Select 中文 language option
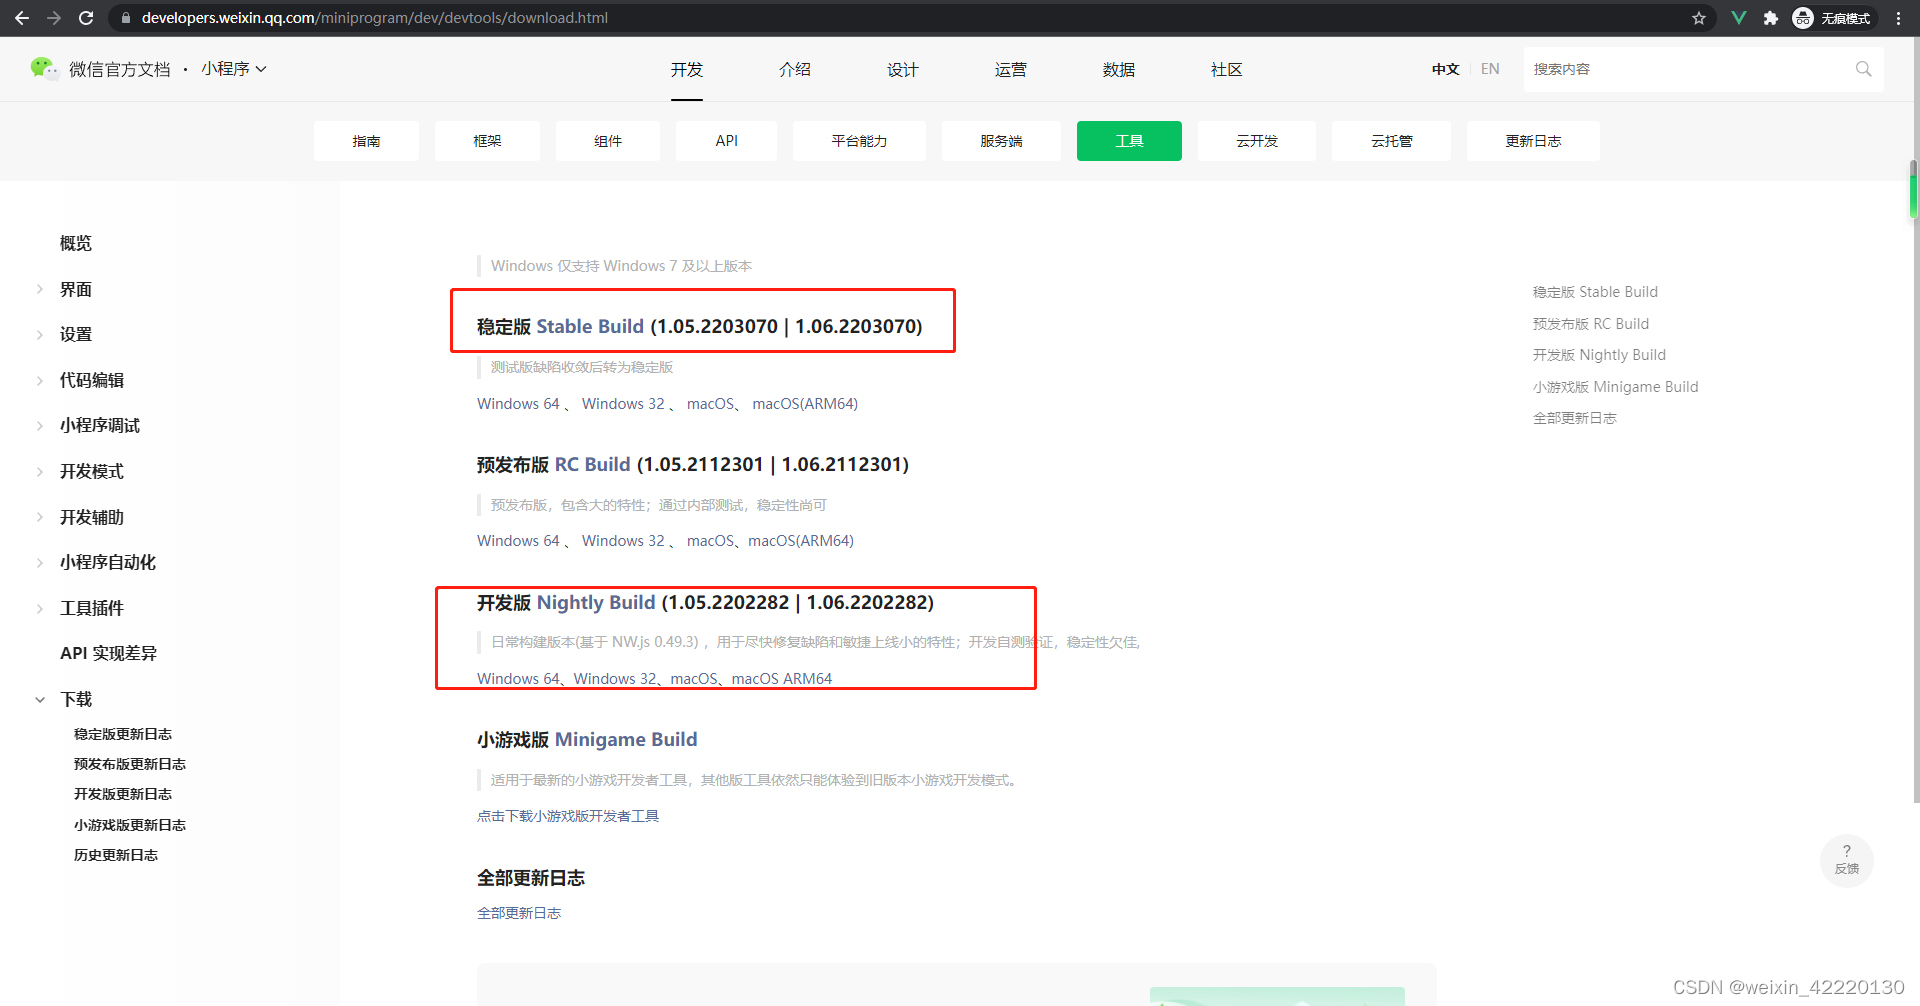 [x=1445, y=69]
